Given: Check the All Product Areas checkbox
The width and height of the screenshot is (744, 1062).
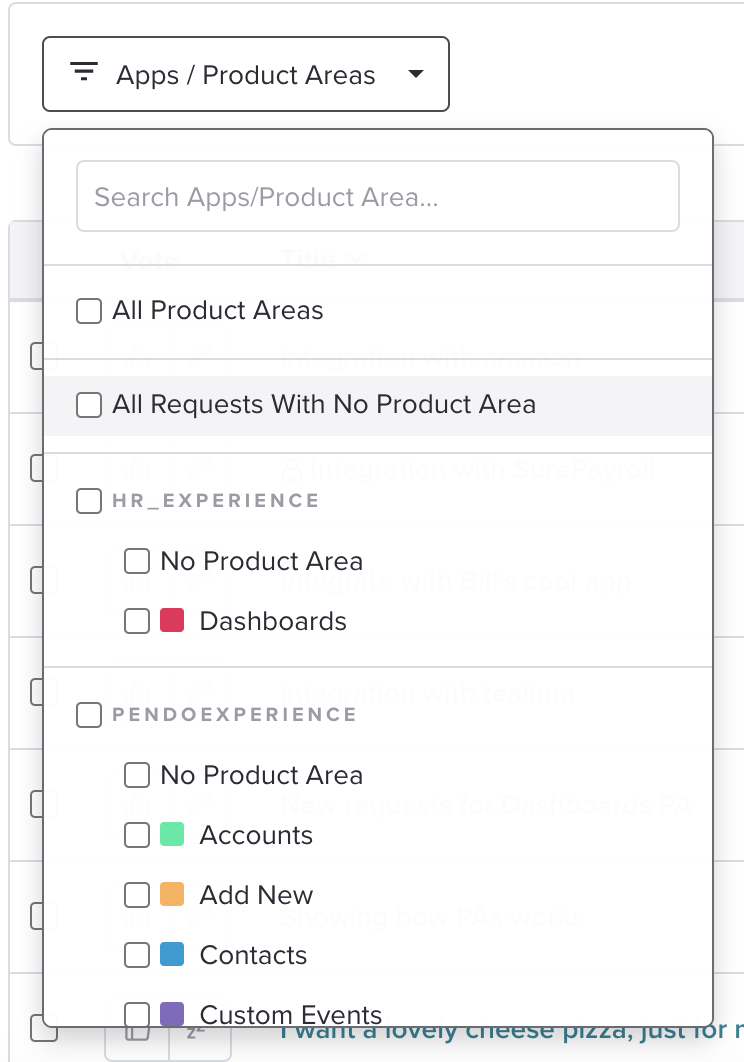Looking at the screenshot, I should [89, 311].
